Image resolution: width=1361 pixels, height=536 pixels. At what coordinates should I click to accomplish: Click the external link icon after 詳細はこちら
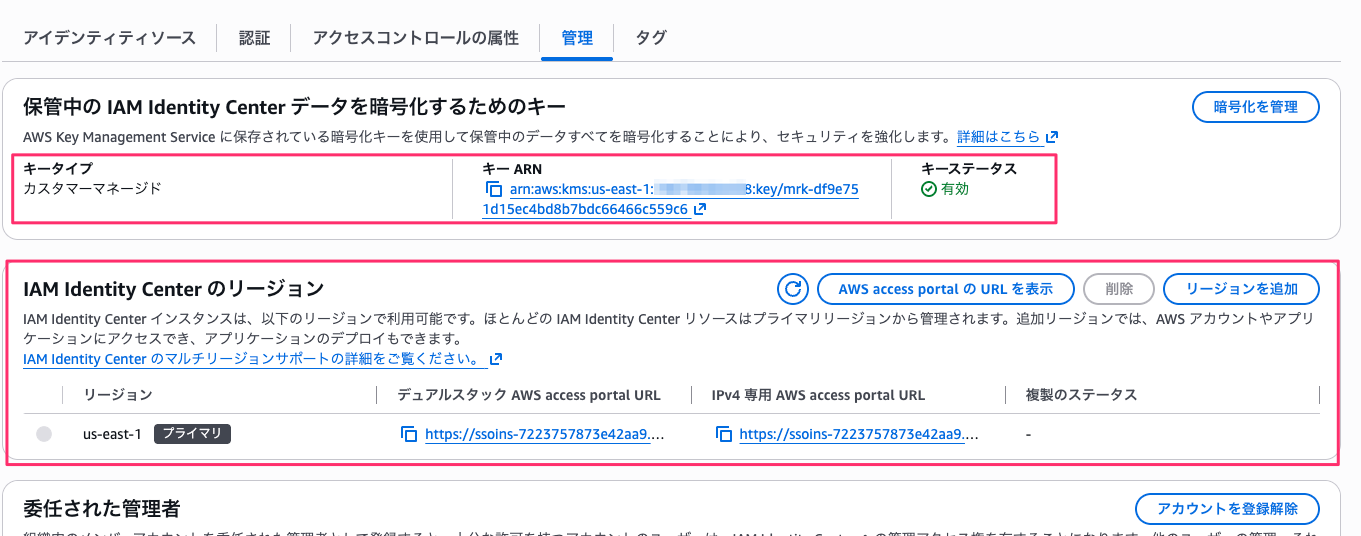pos(1052,137)
